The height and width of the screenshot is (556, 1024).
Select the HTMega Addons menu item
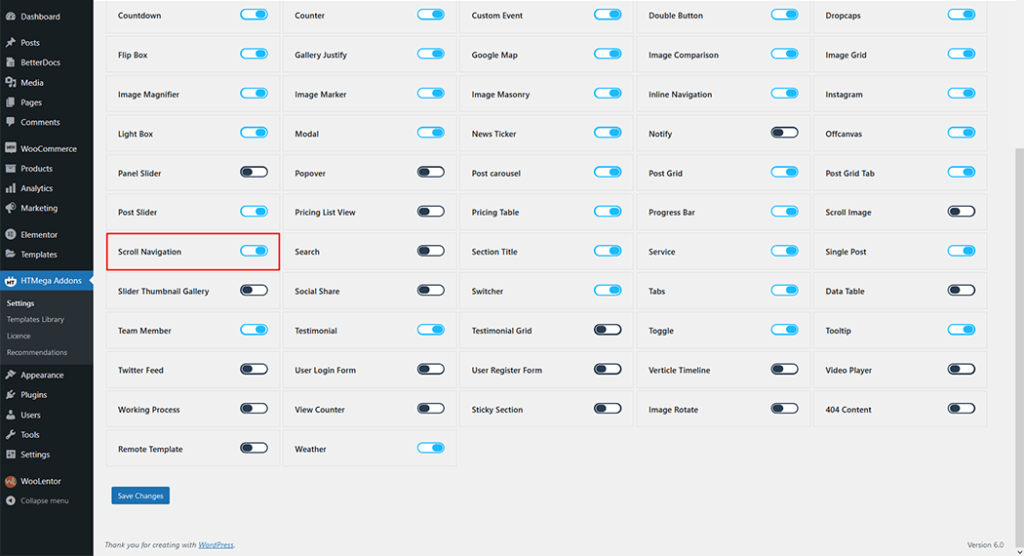tap(46, 281)
